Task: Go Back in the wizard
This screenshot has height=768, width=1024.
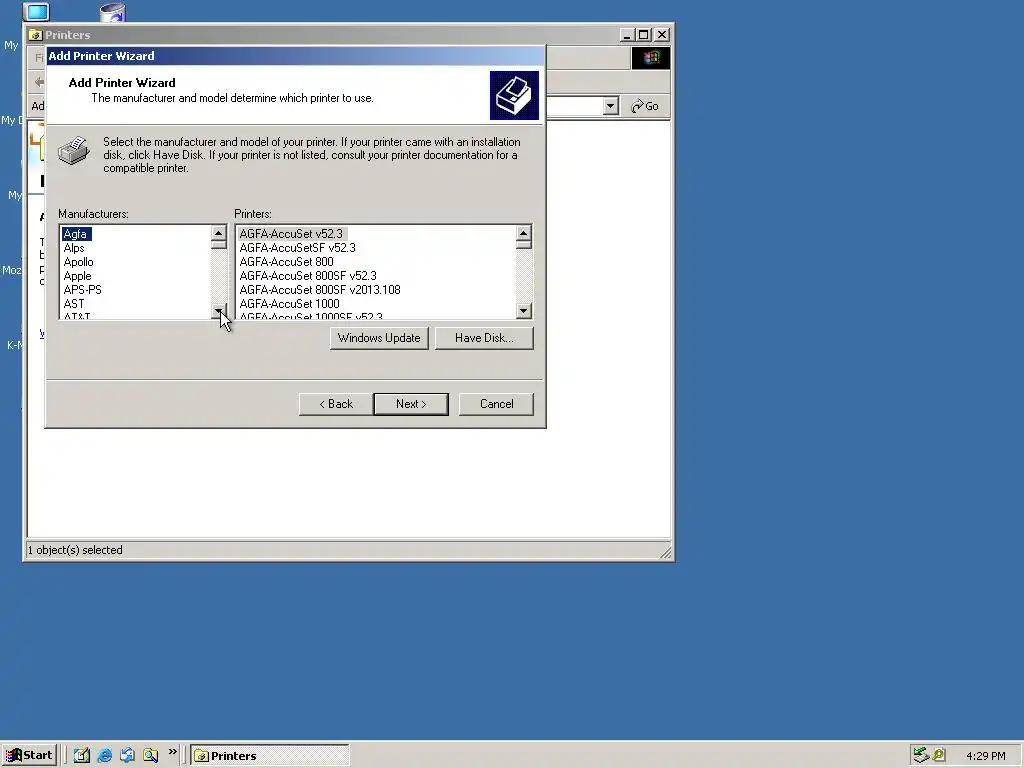Action: [x=336, y=404]
